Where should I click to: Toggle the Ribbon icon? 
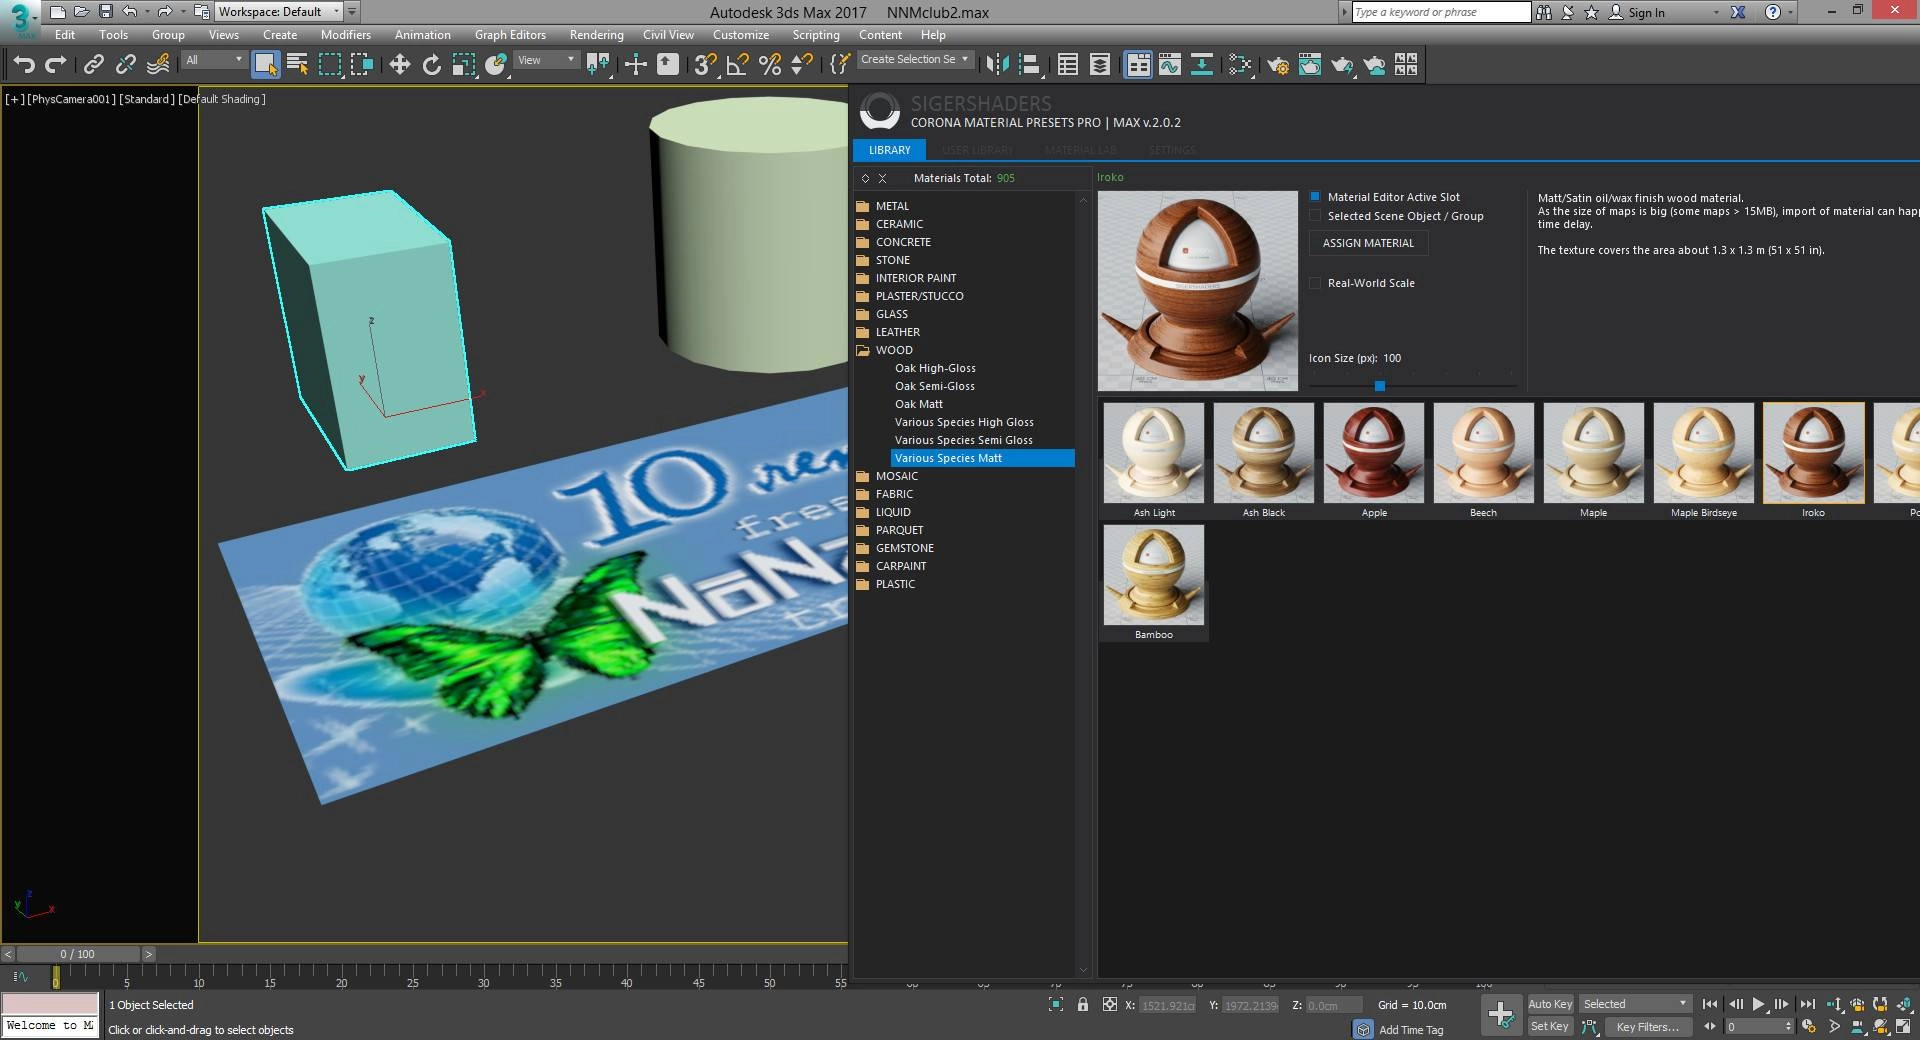[1138, 65]
